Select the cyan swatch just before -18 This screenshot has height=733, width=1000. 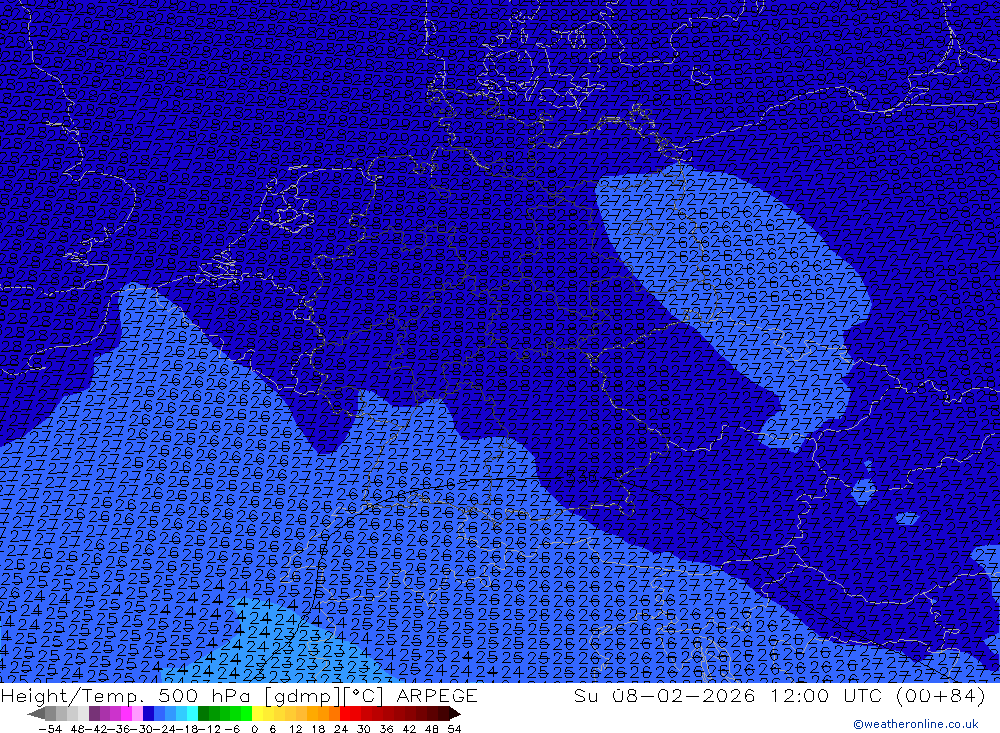192,714
